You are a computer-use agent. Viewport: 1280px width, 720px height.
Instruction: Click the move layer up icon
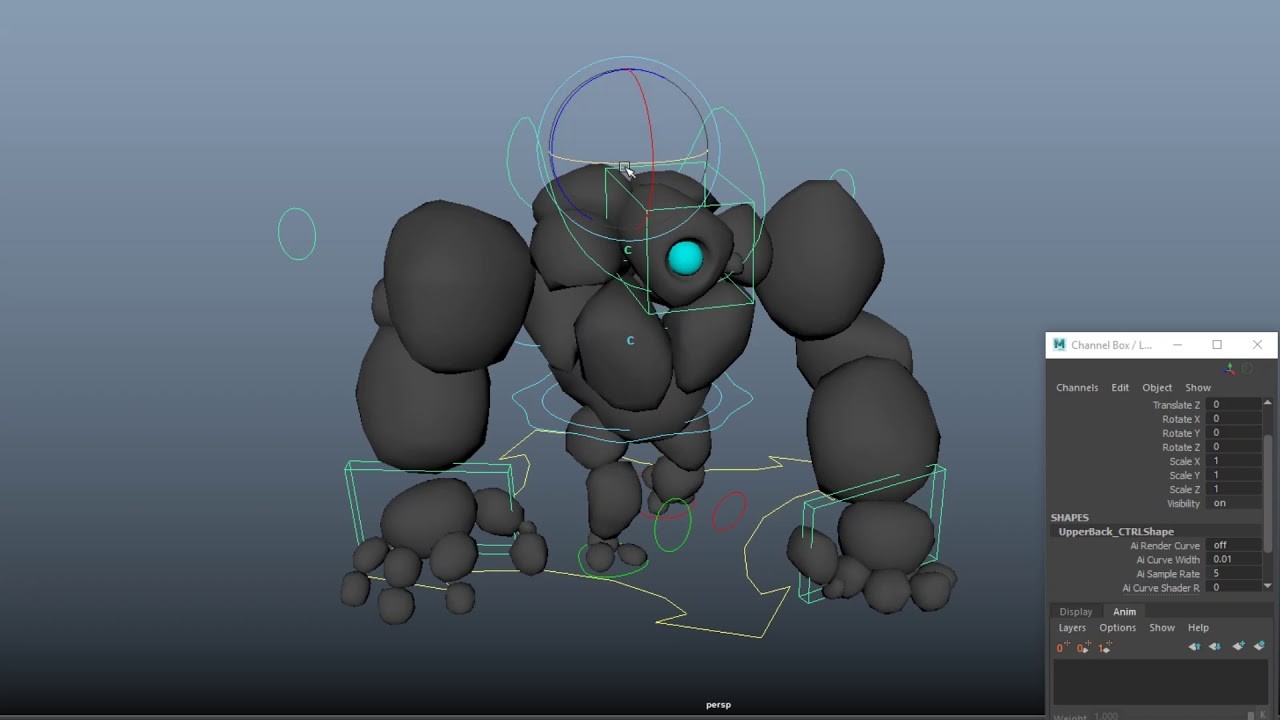pos(1195,647)
